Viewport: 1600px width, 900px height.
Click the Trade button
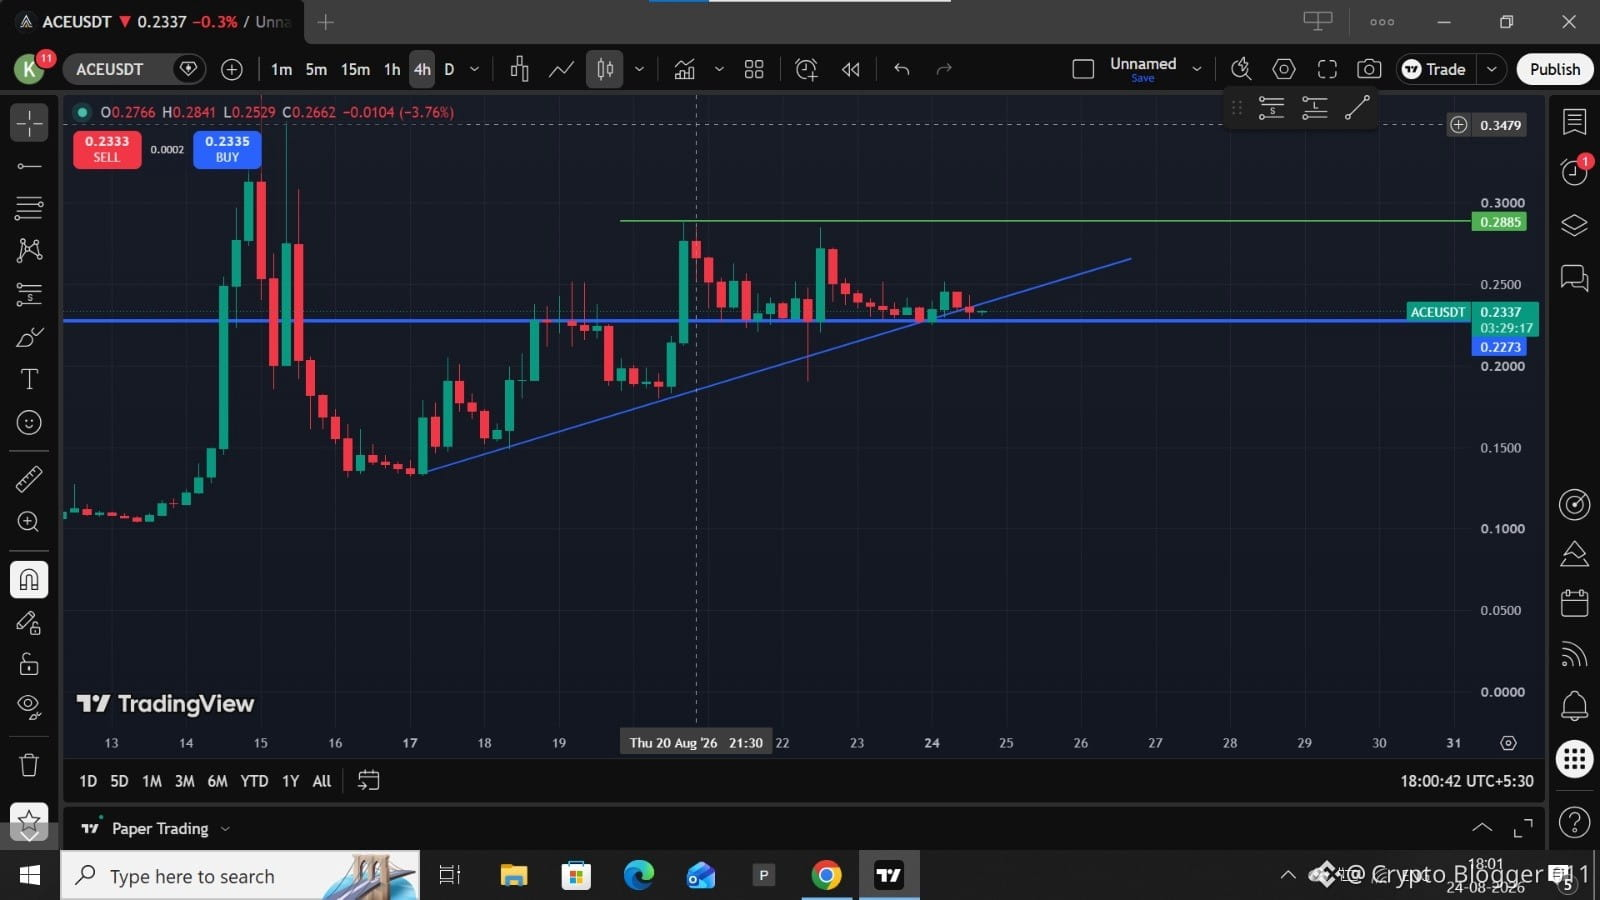coord(1435,69)
